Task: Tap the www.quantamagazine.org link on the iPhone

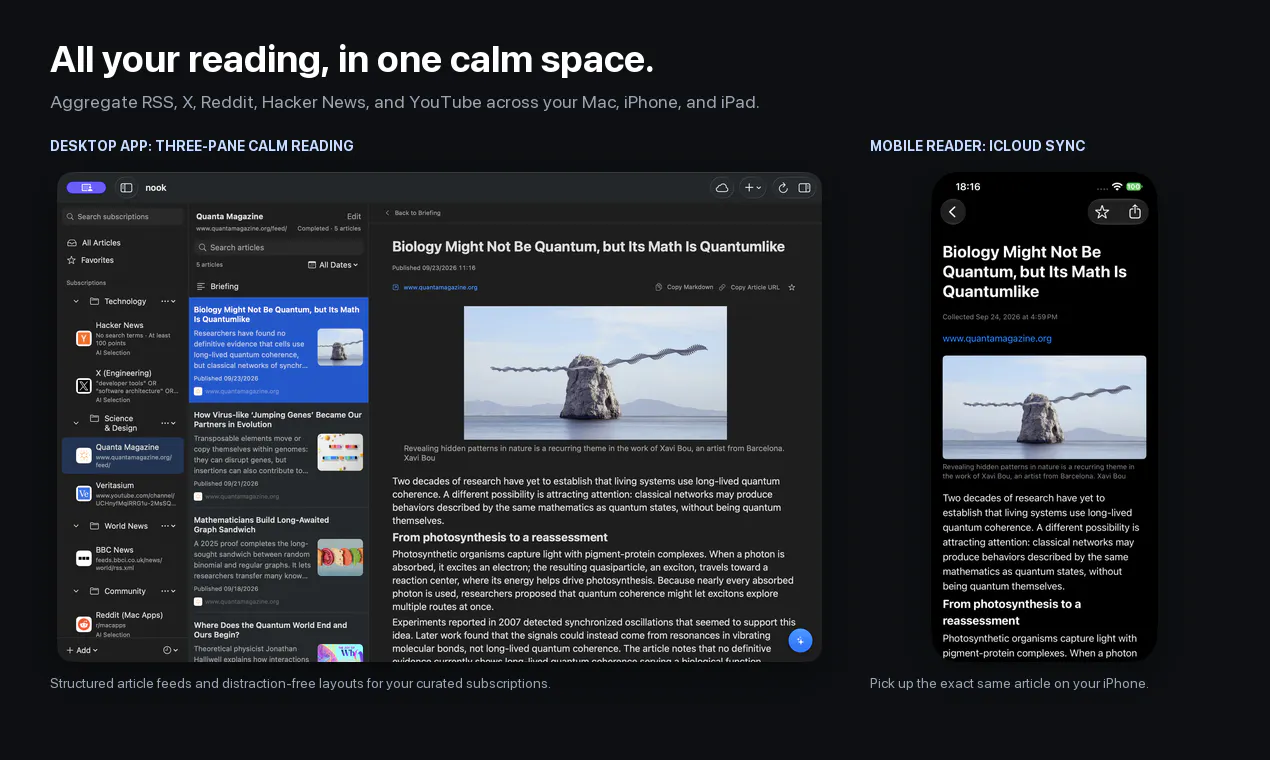Action: 997,339
